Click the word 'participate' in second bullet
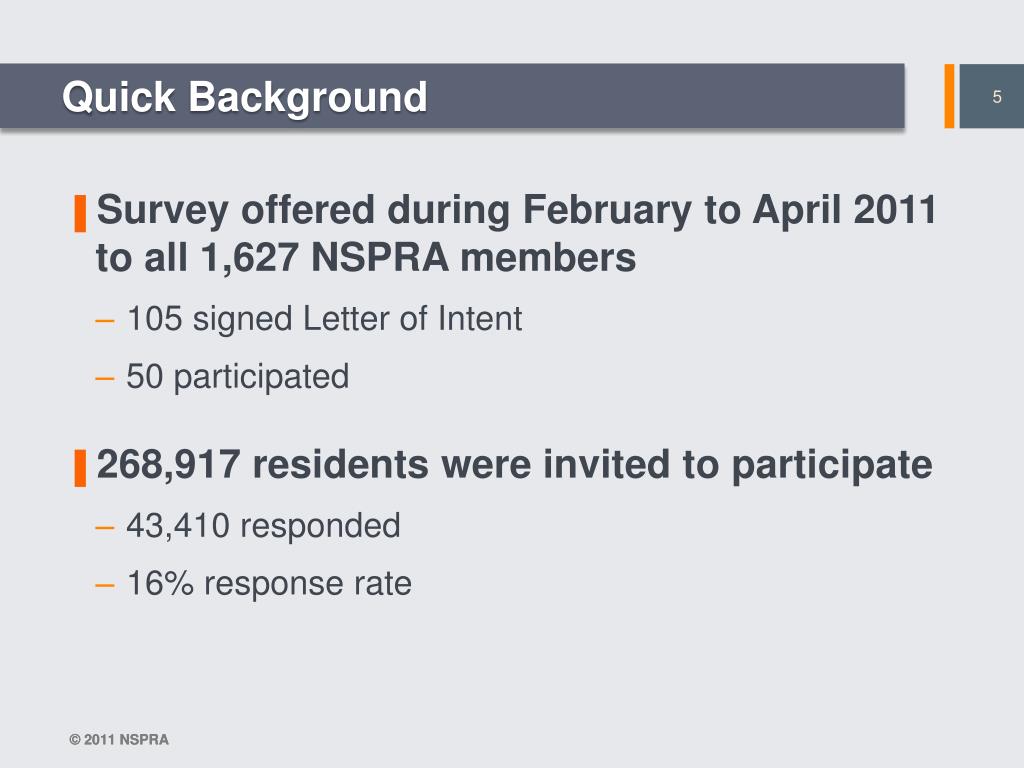 pos(832,466)
